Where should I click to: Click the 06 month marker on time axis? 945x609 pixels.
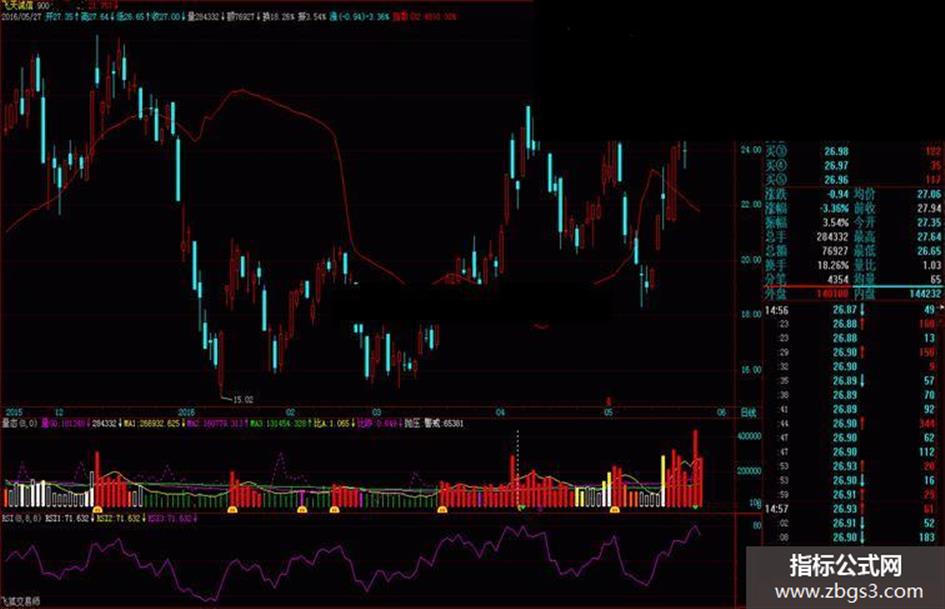721,413
